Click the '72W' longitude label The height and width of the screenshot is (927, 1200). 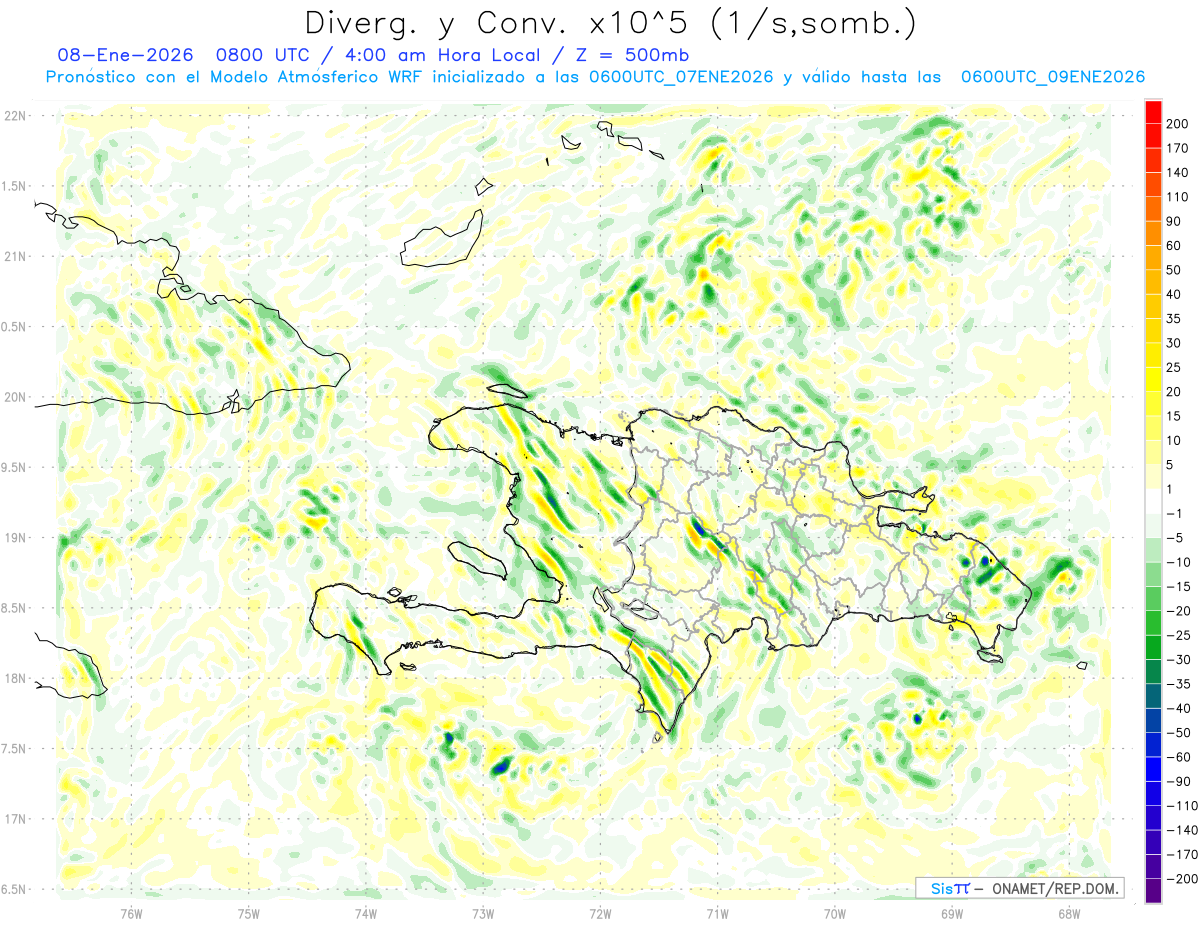(600, 914)
